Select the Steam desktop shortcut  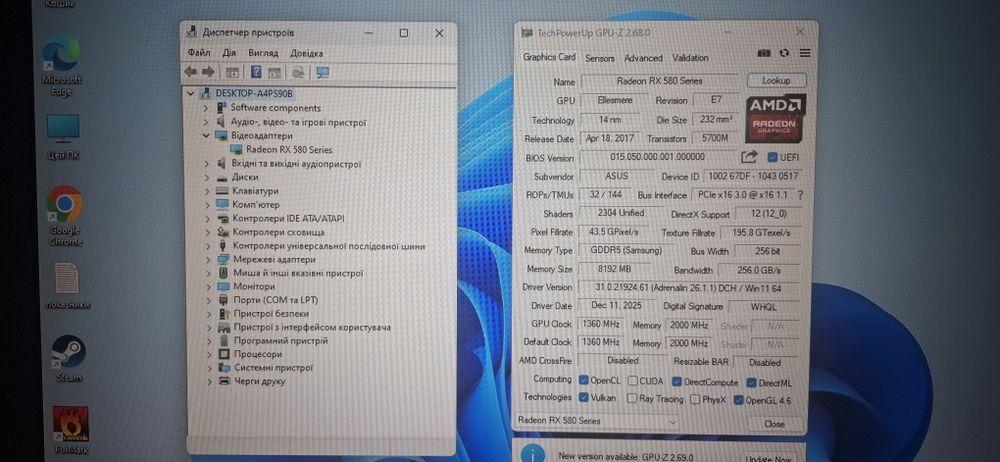68,359
